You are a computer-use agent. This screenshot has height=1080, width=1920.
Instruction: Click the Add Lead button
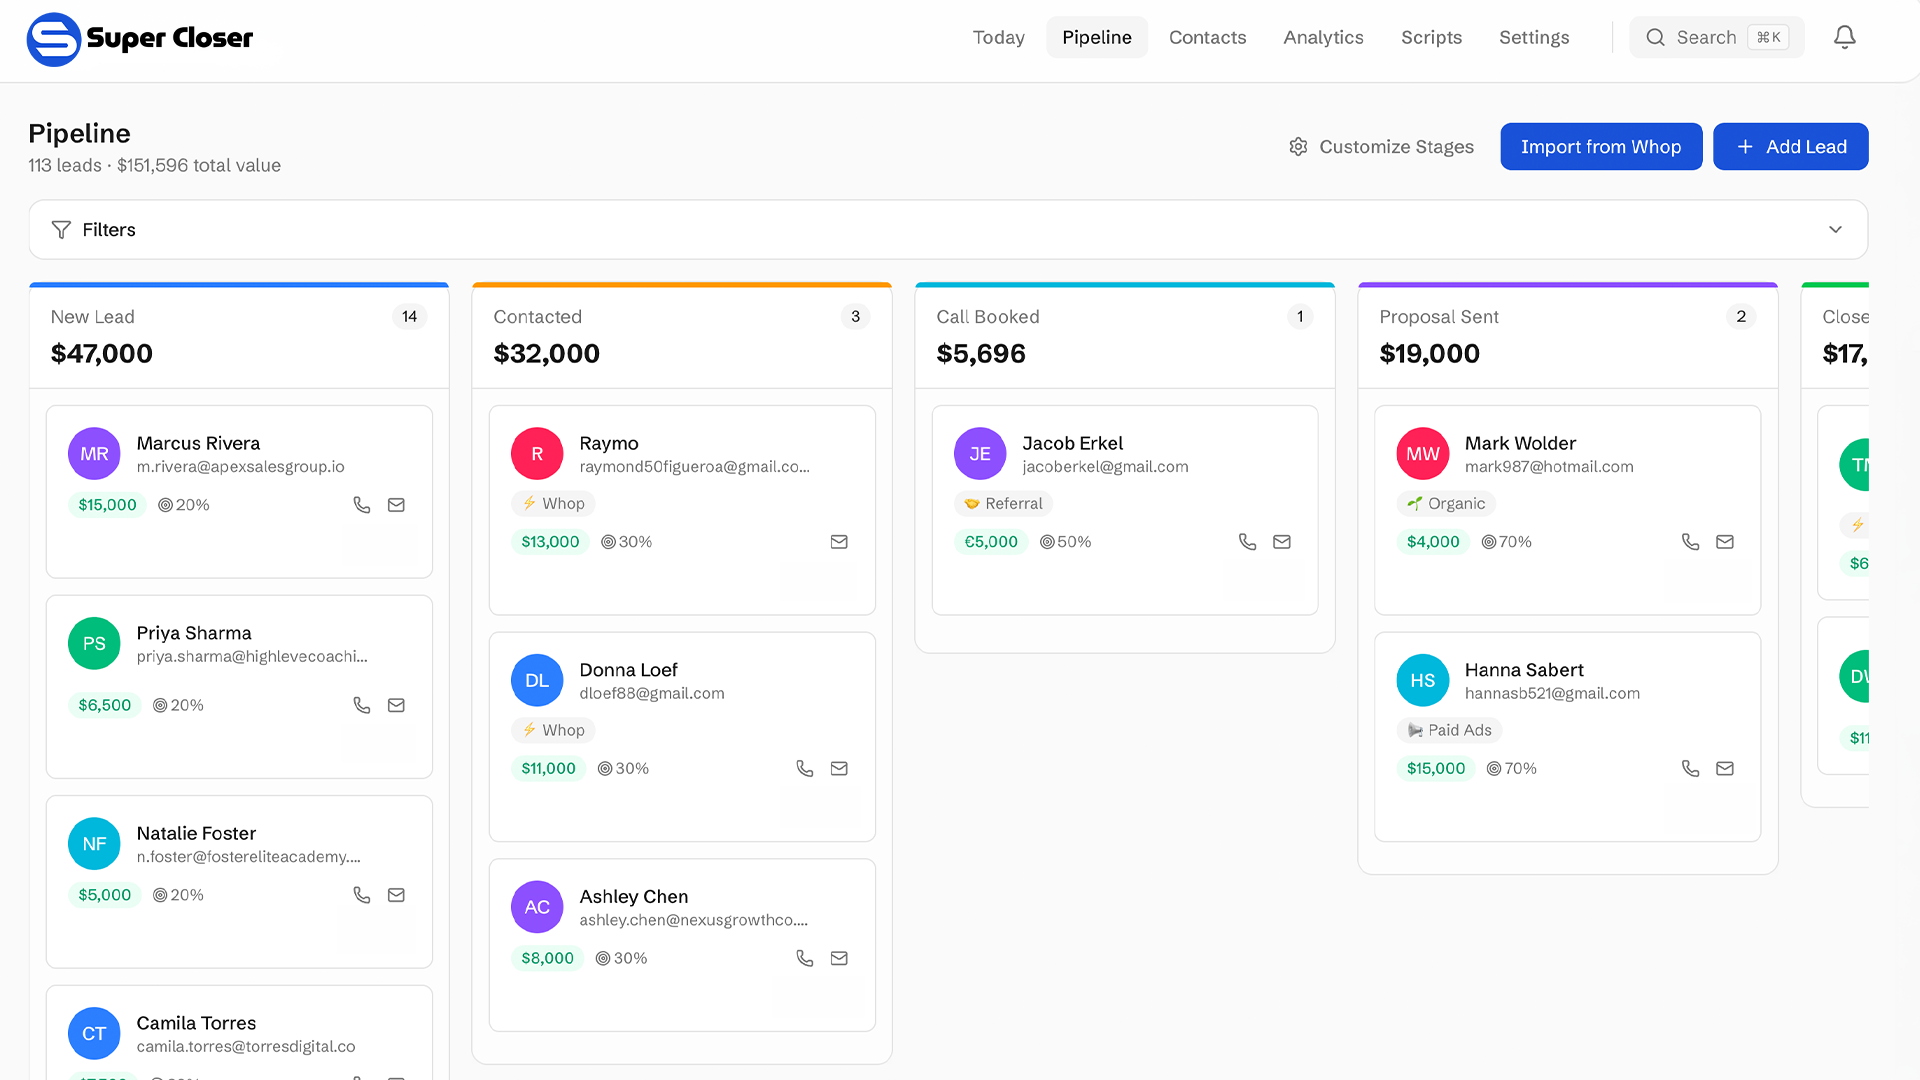[1790, 147]
